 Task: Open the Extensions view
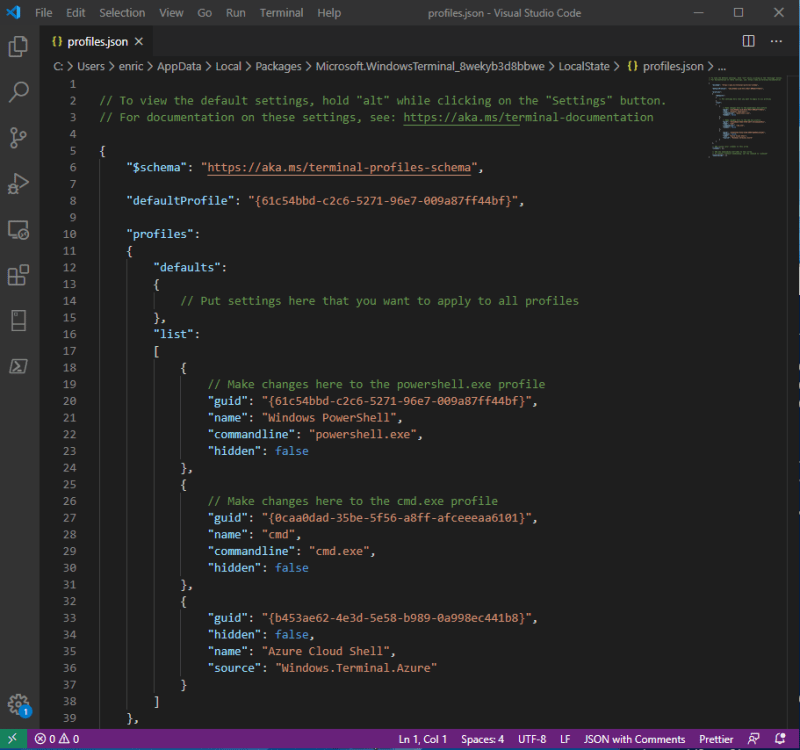(18, 275)
